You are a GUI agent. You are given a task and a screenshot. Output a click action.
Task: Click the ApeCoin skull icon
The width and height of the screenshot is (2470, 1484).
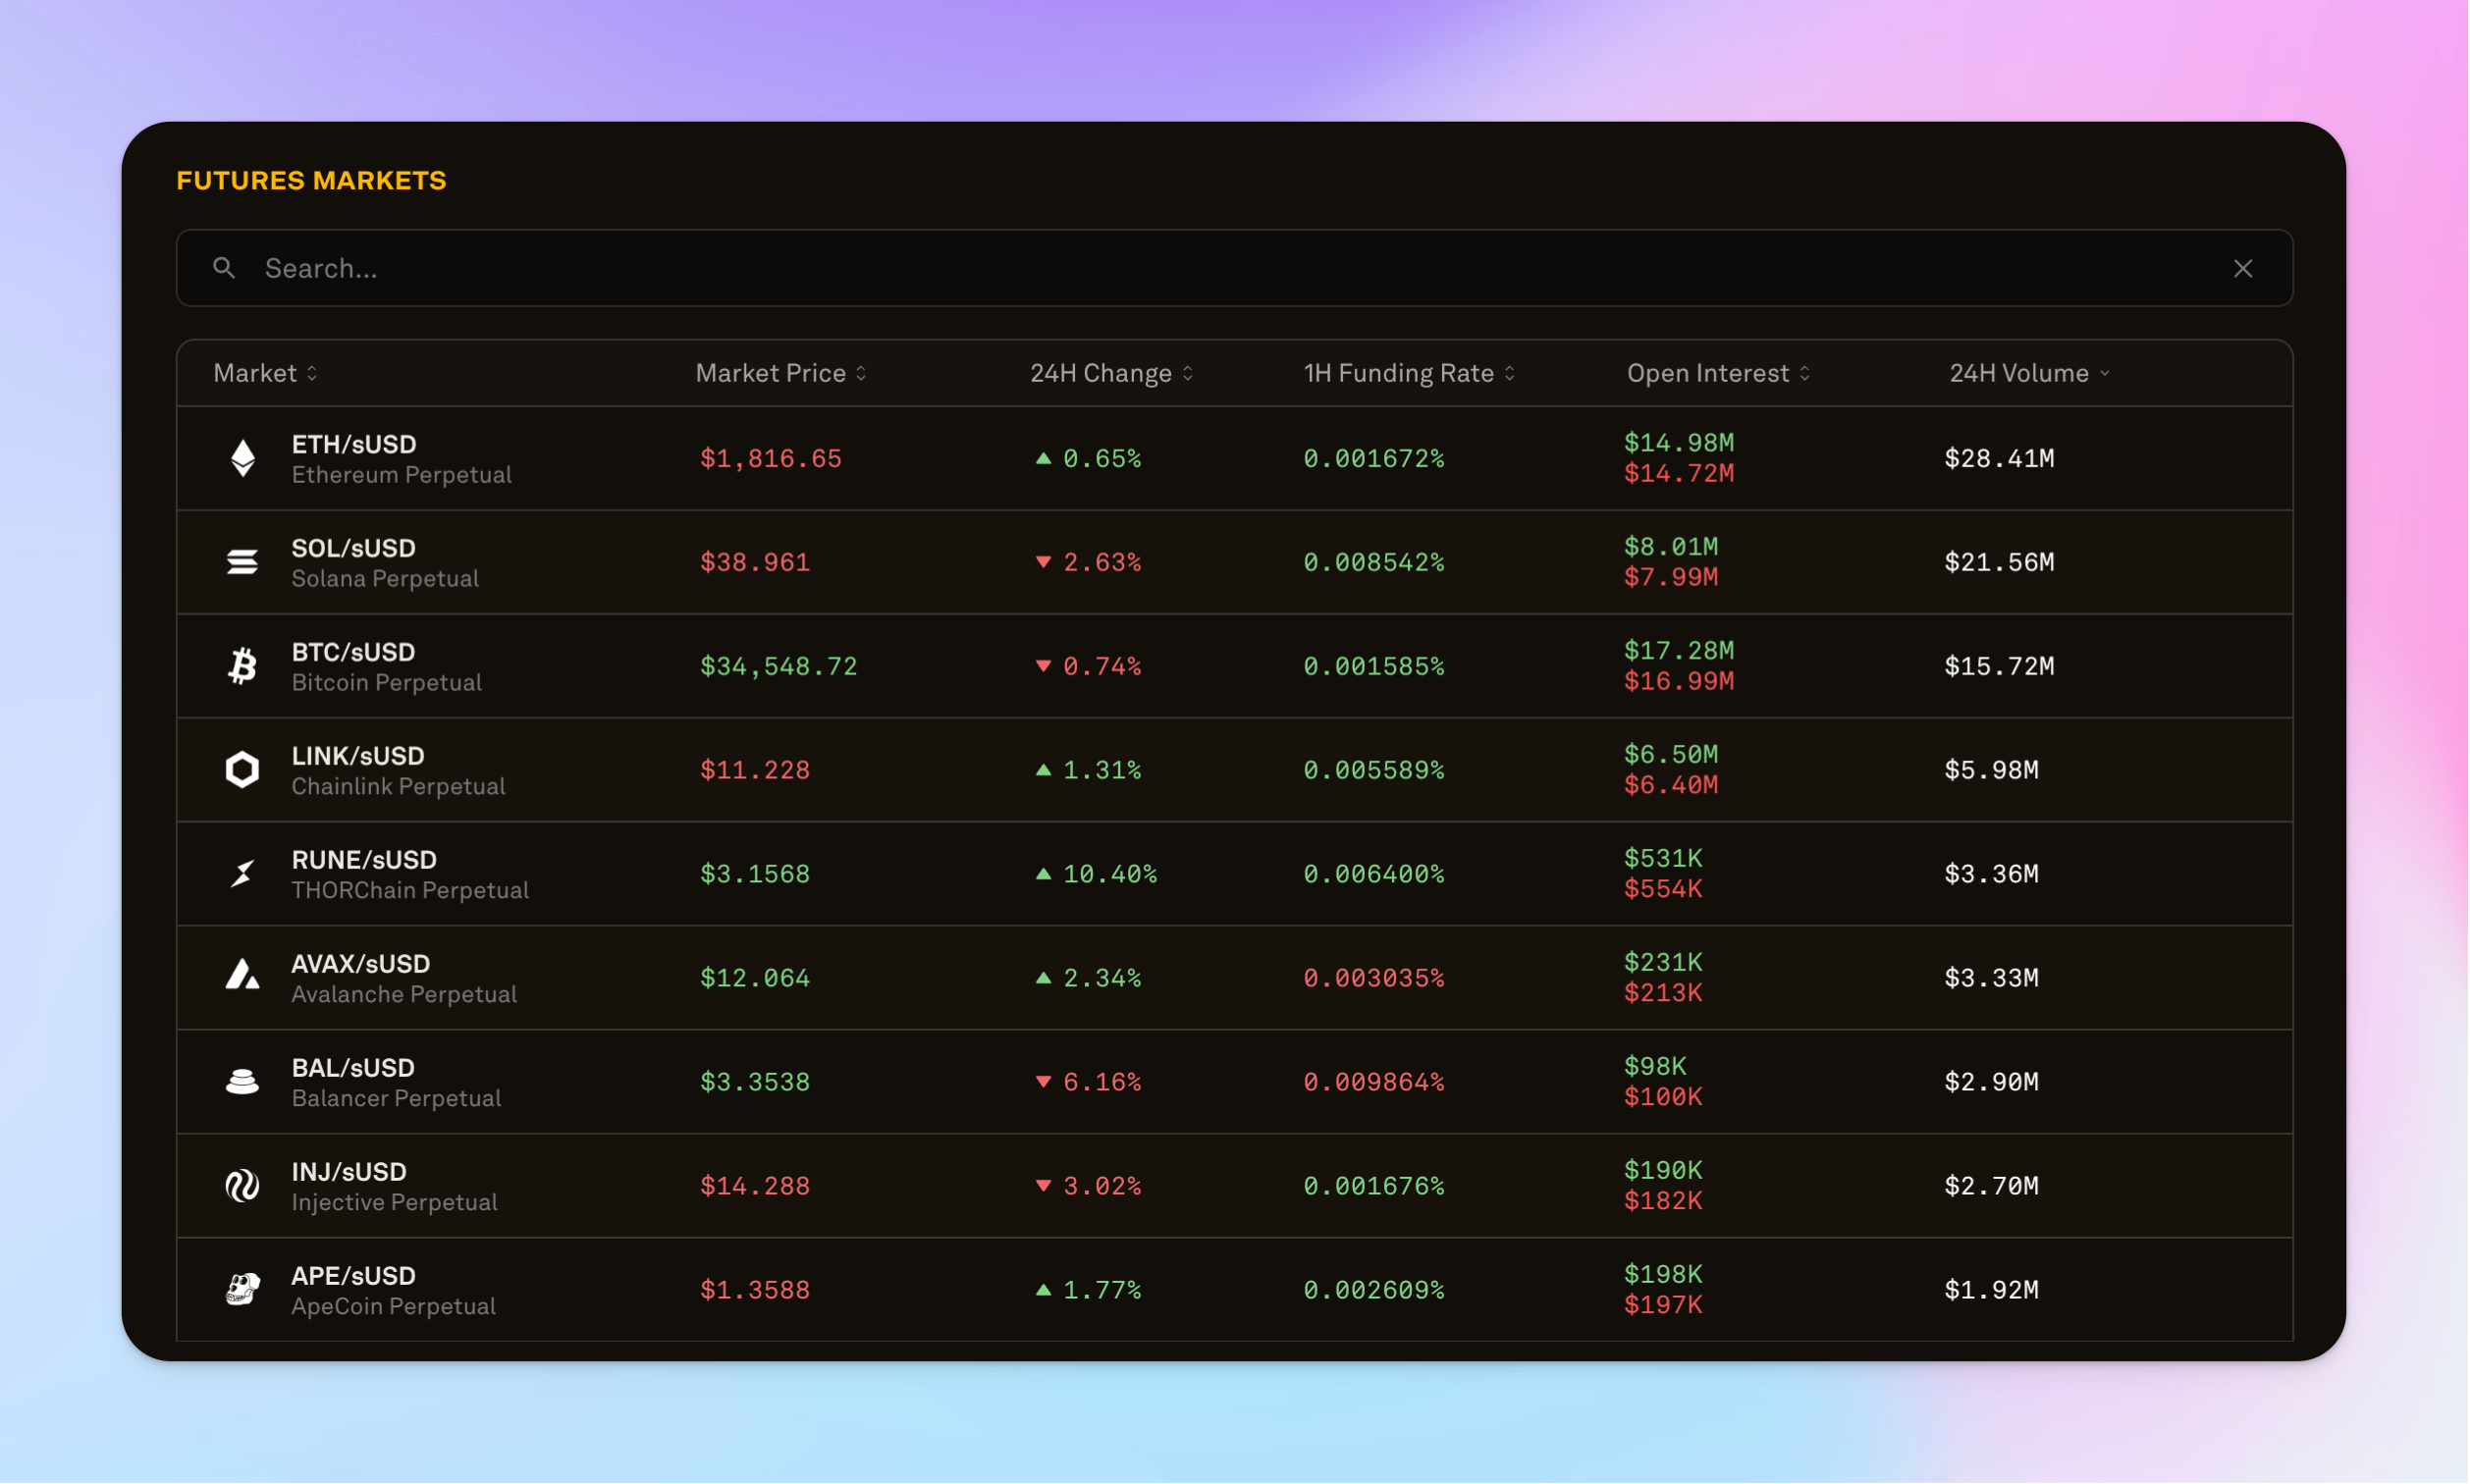(x=243, y=1290)
